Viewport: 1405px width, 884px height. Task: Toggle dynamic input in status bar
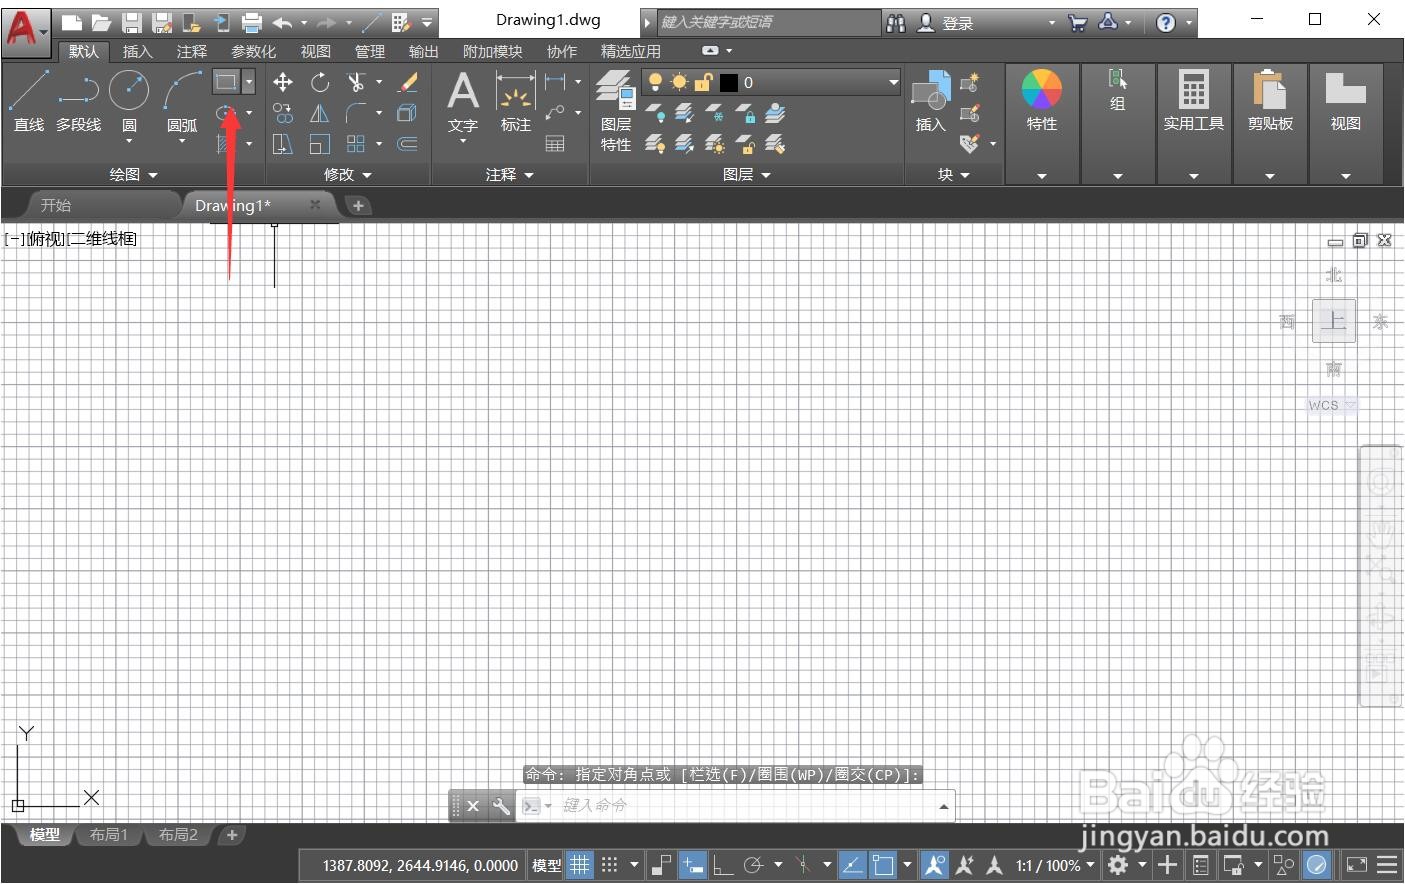coord(692,865)
